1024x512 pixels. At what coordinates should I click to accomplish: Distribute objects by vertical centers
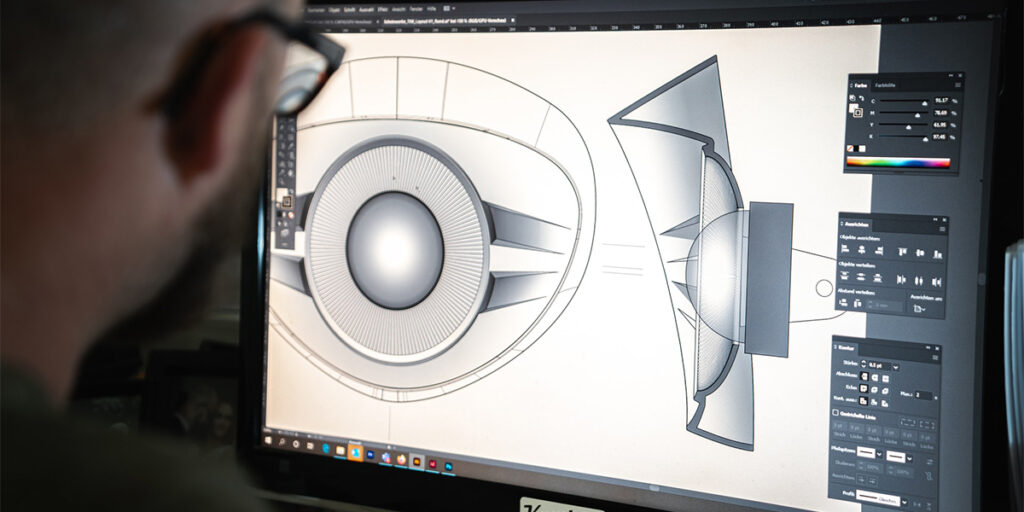pos(861,277)
